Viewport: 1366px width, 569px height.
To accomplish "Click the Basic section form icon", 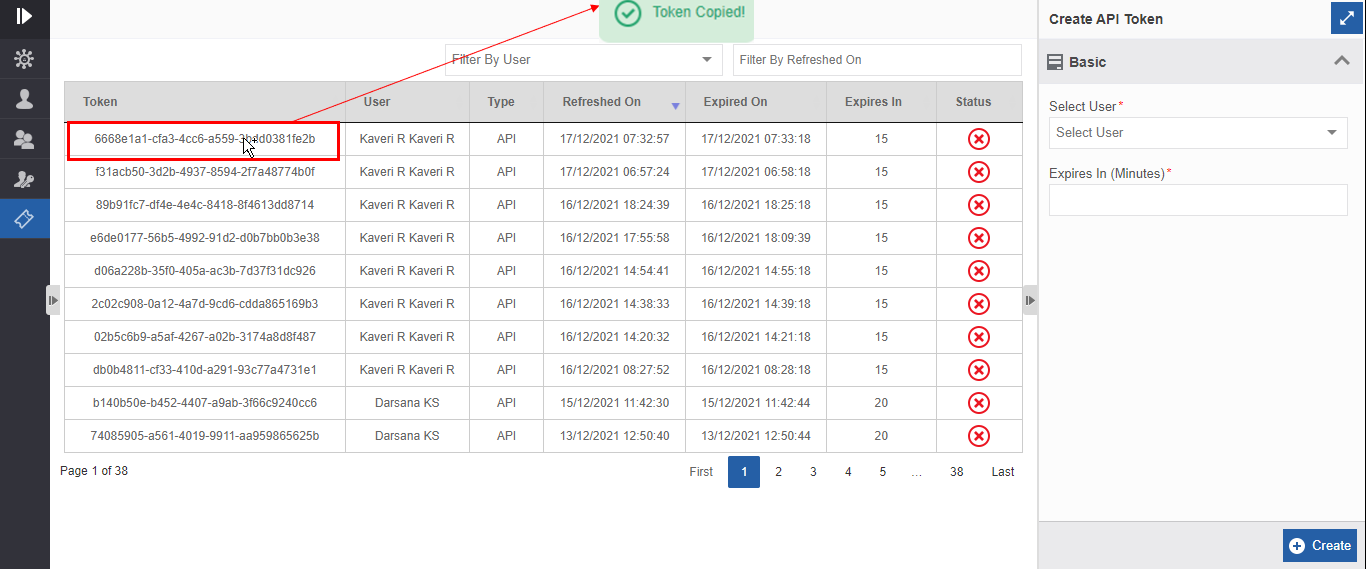I will 1055,62.
